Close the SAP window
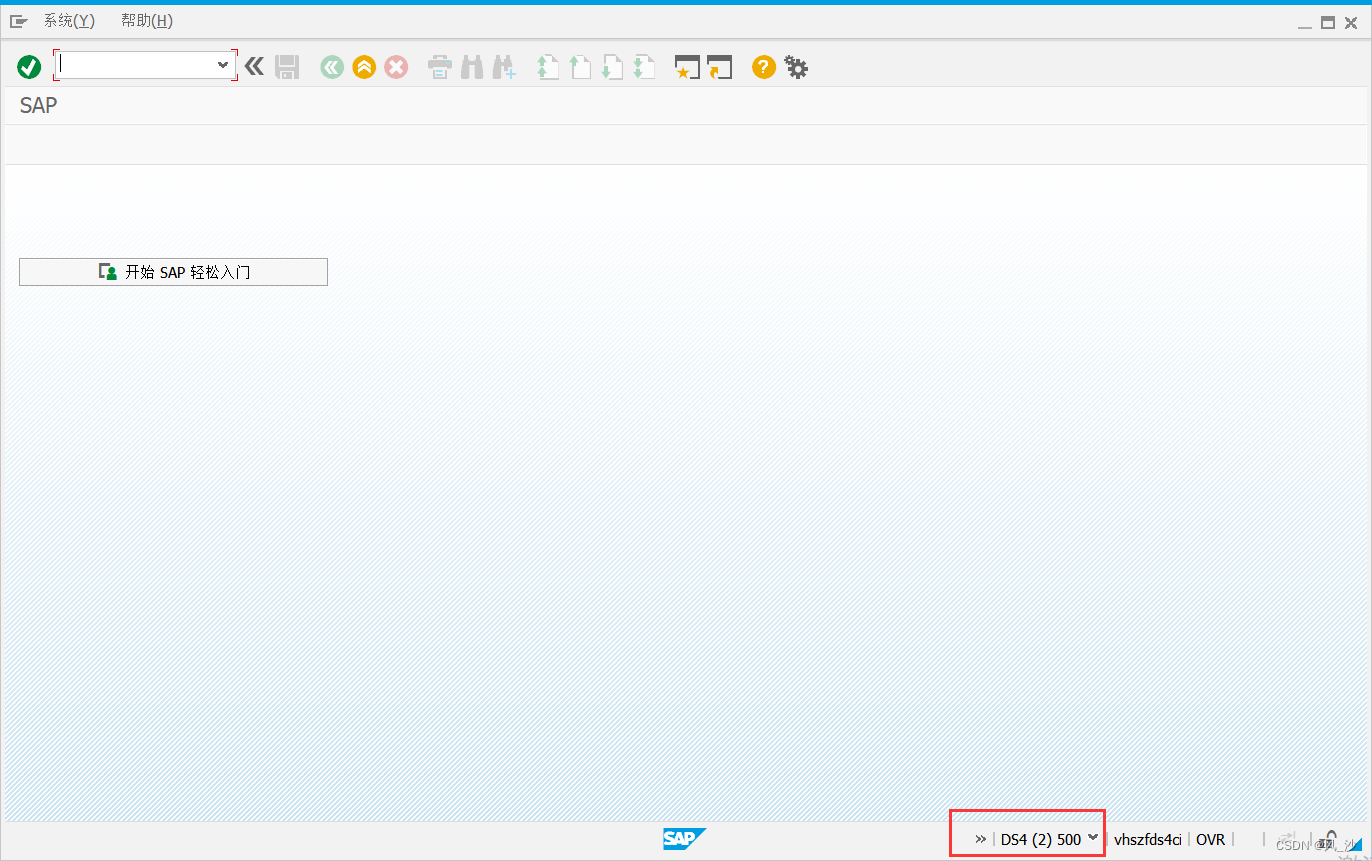 point(1351,22)
